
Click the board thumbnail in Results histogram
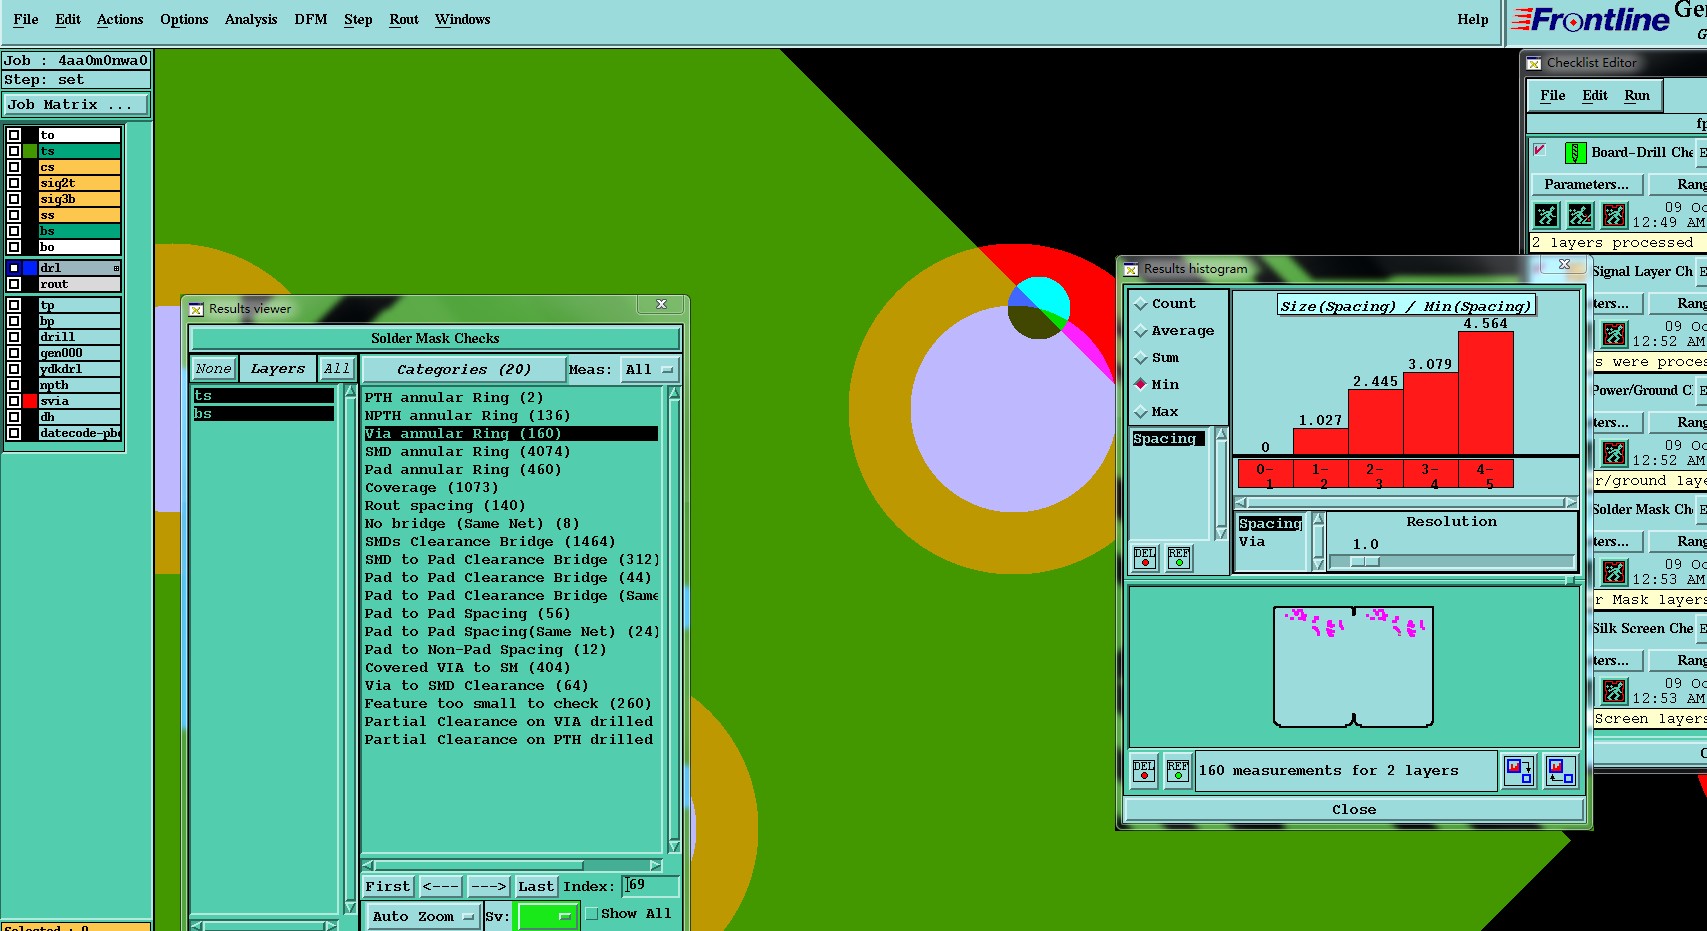click(1353, 667)
